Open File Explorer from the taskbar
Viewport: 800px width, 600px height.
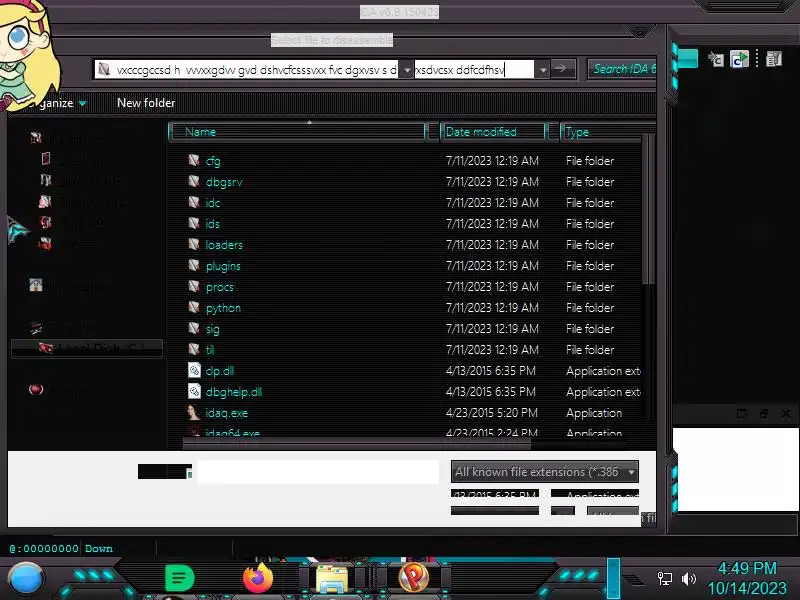click(x=332, y=579)
